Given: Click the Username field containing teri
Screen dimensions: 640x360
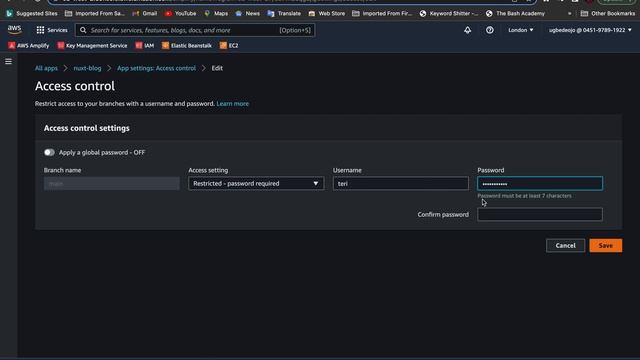Looking at the screenshot, I should tap(400, 183).
